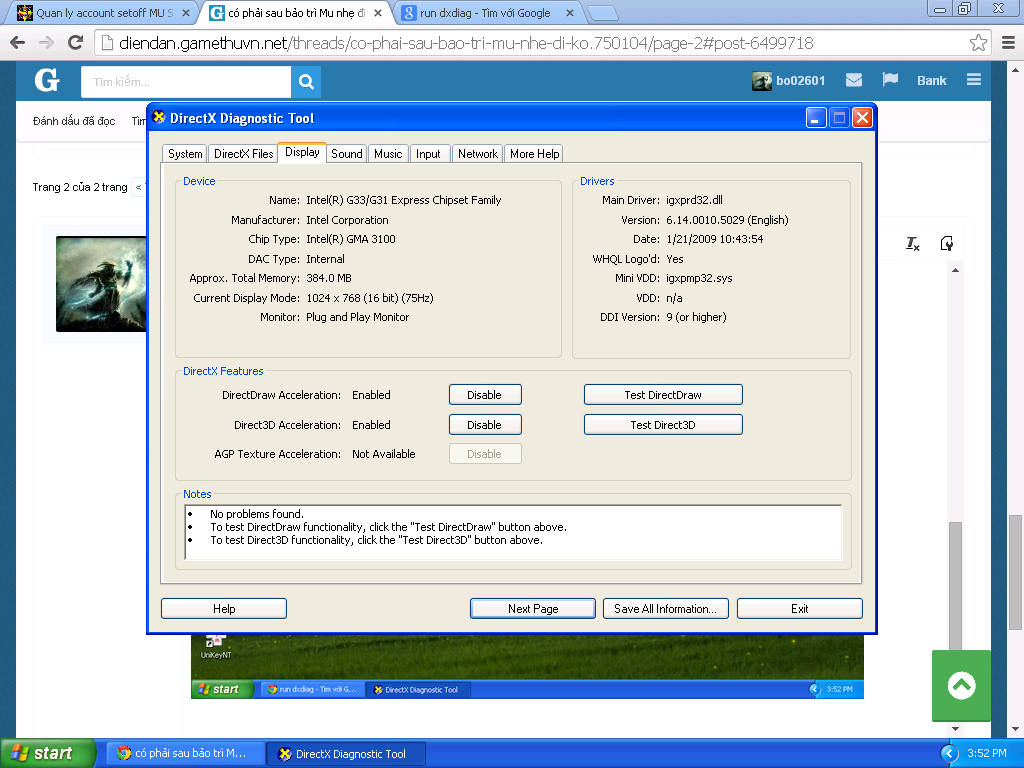The height and width of the screenshot is (768, 1024).
Task: Click the Test DirectDraw button
Action: coord(663,395)
